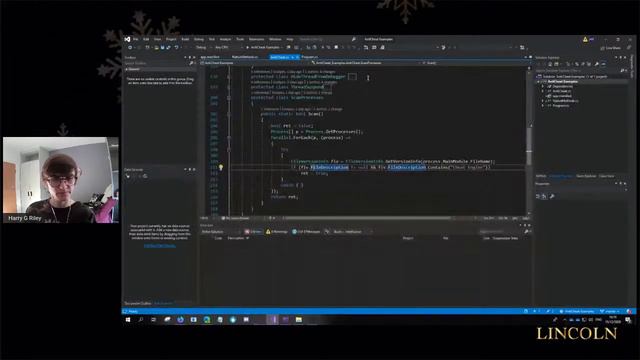Click the Firefox taskbar icon

point(180,320)
